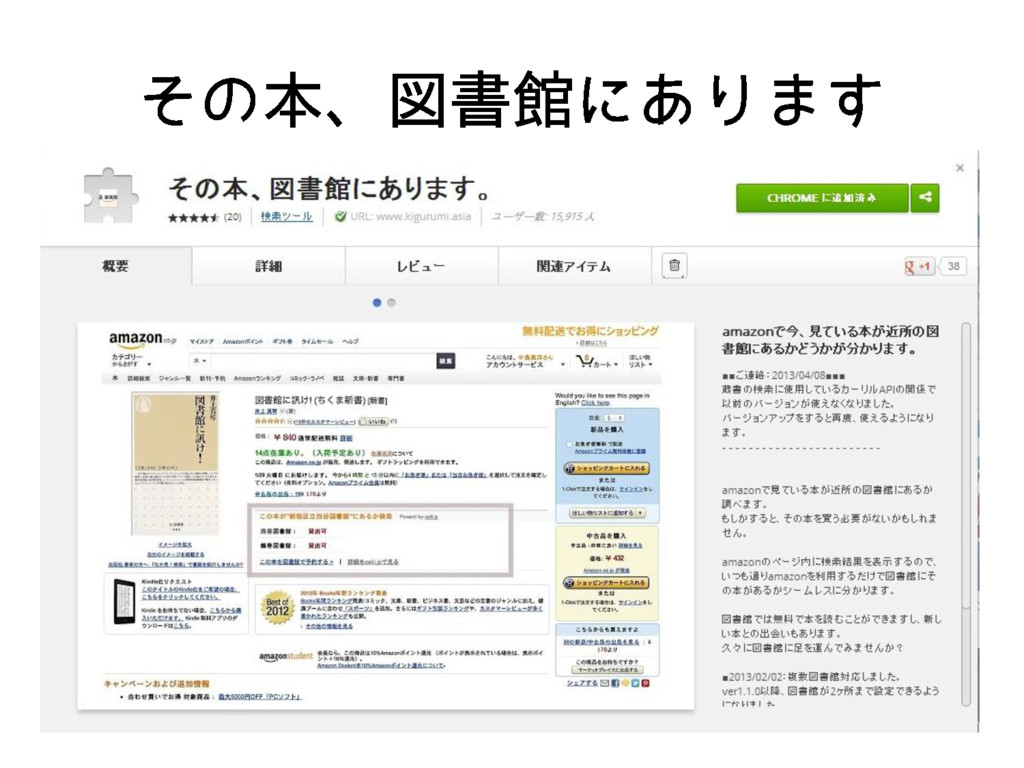Select the second screenshot carousel dot
The image size is (1024, 768).
pyautogui.click(x=391, y=302)
